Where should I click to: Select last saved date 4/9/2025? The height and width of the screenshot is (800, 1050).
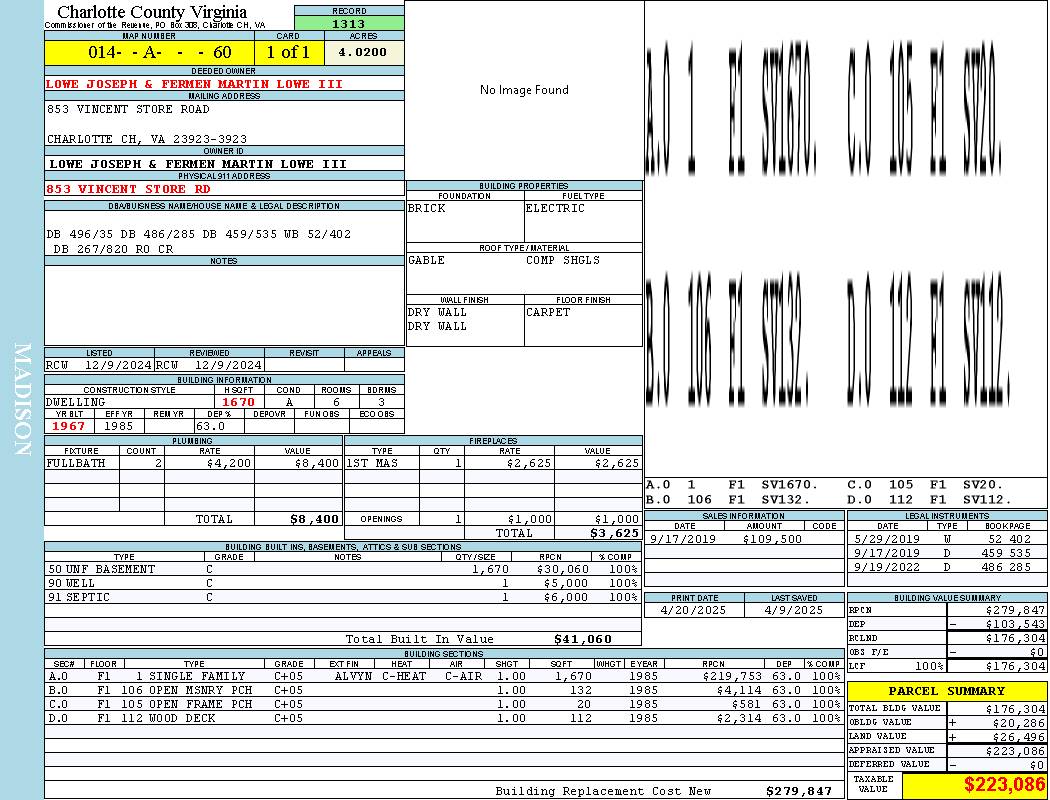(793, 611)
